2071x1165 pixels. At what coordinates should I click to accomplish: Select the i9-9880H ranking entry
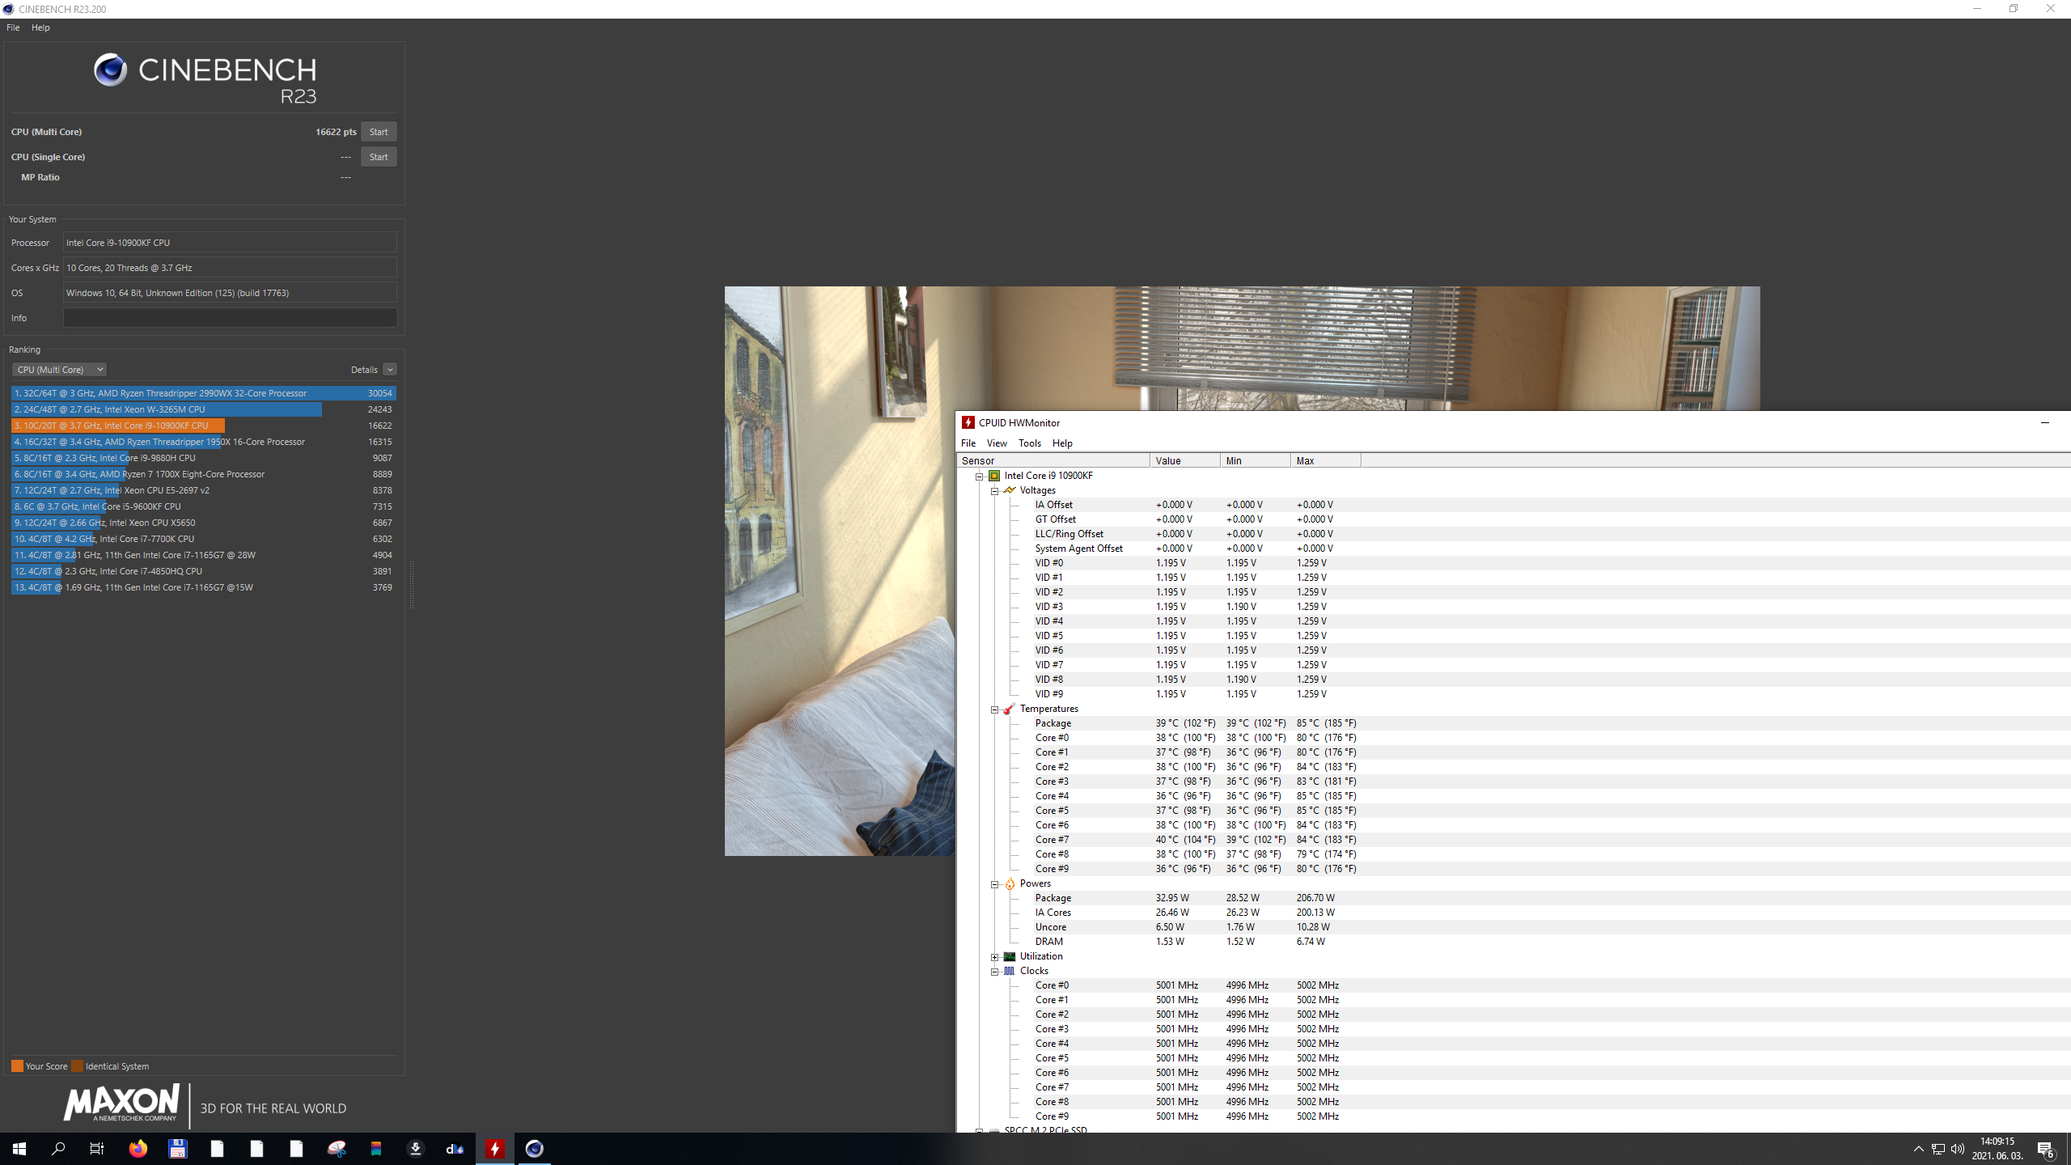pos(203,458)
